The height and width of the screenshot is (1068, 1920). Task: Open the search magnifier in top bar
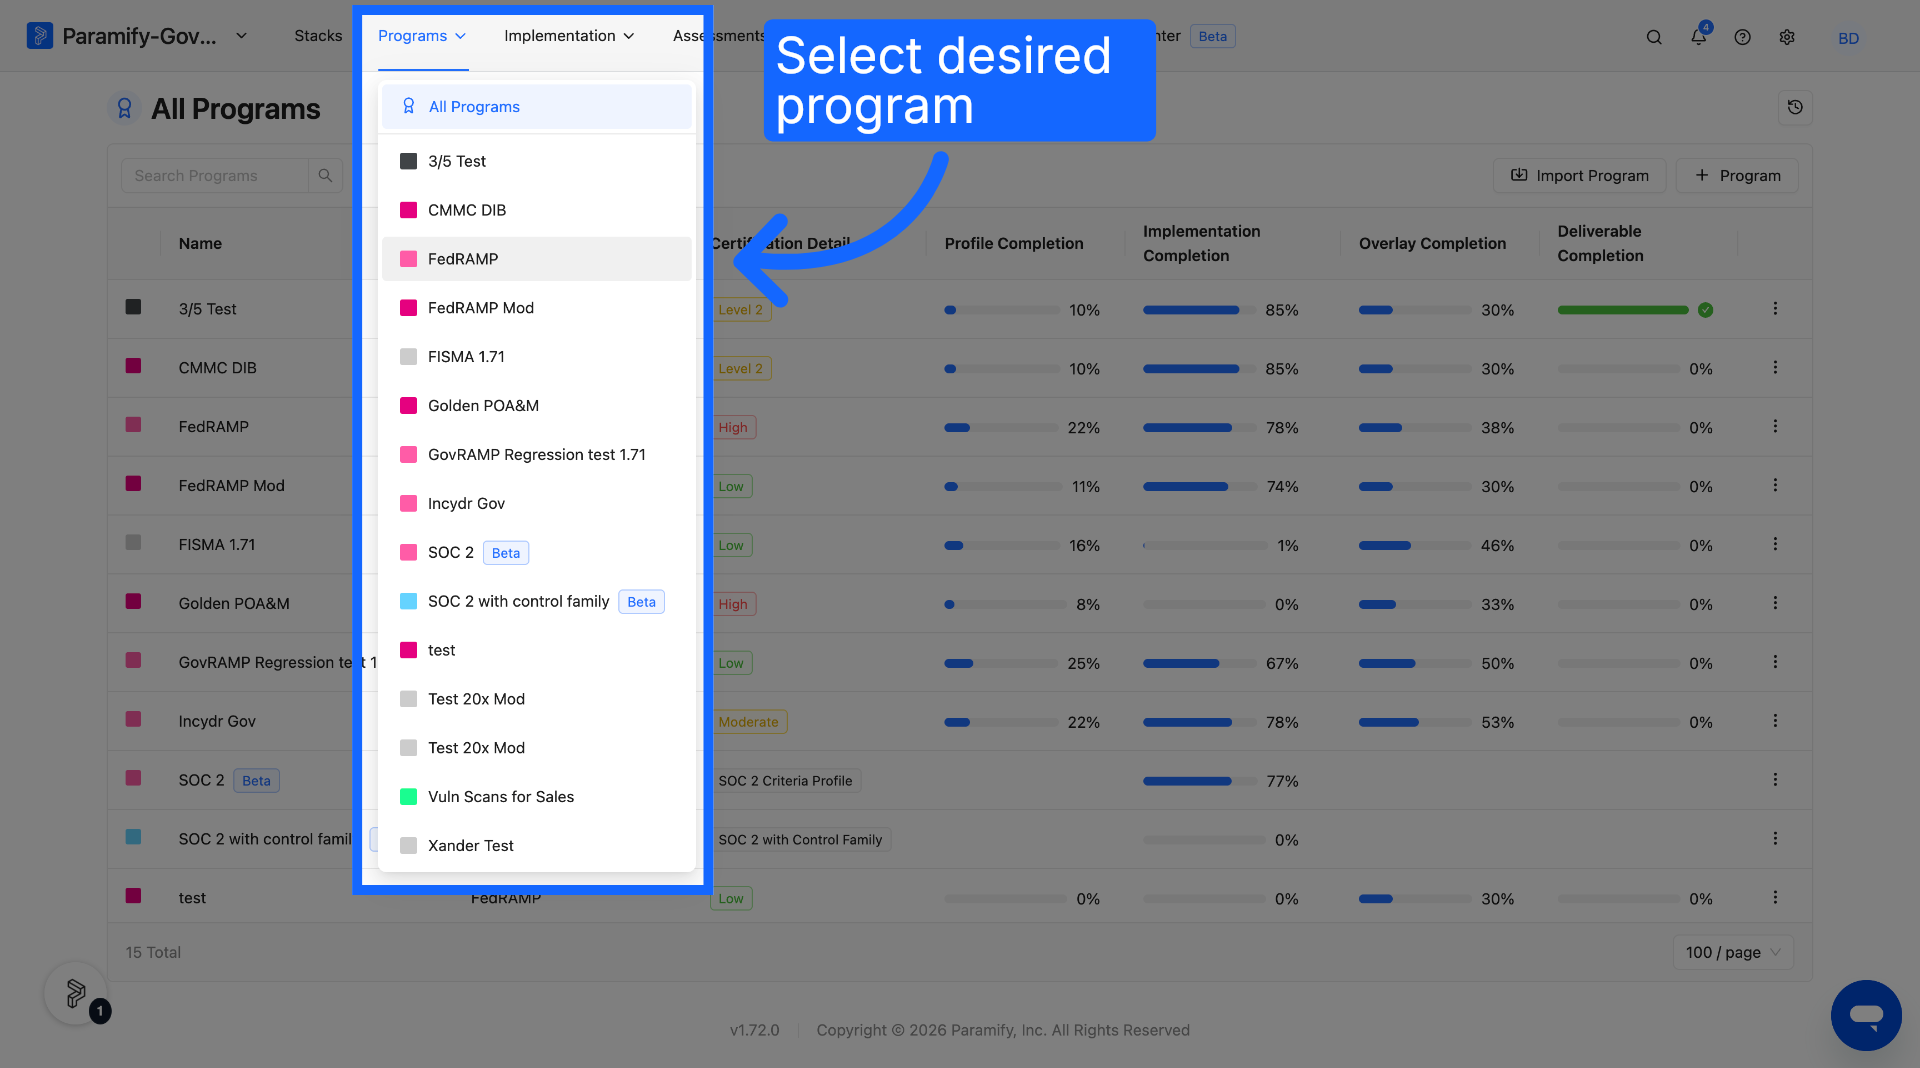click(x=1654, y=37)
